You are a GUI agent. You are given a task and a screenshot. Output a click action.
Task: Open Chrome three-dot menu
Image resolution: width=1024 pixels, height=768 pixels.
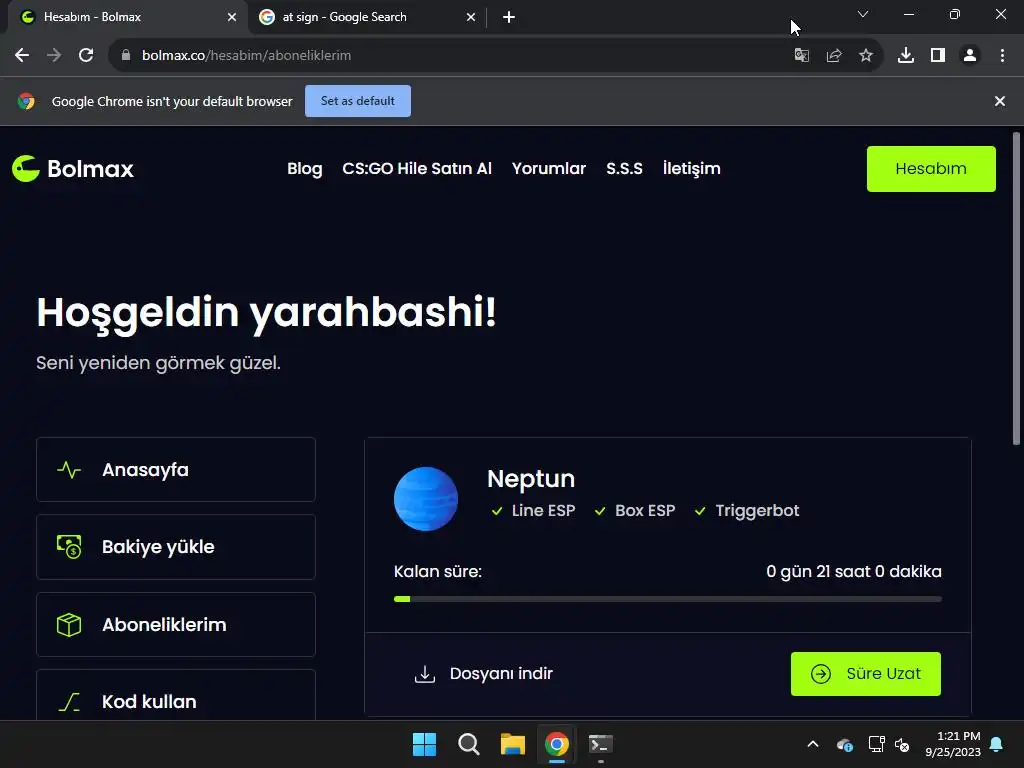click(1002, 56)
